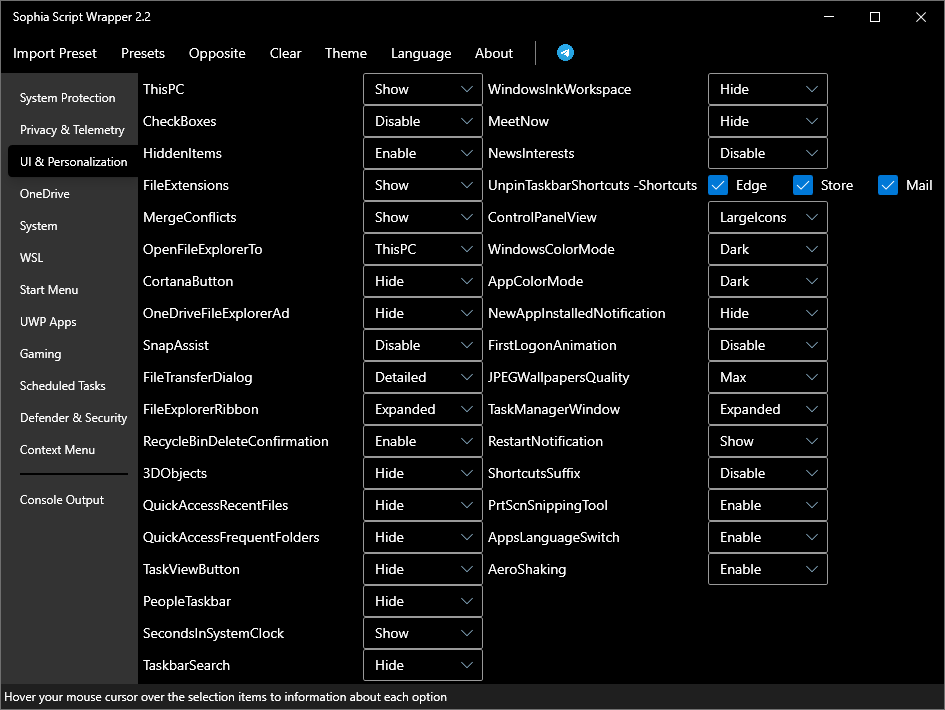Image resolution: width=945 pixels, height=710 pixels.
Task: Open the AeroShaking dropdown
Action: click(767, 568)
